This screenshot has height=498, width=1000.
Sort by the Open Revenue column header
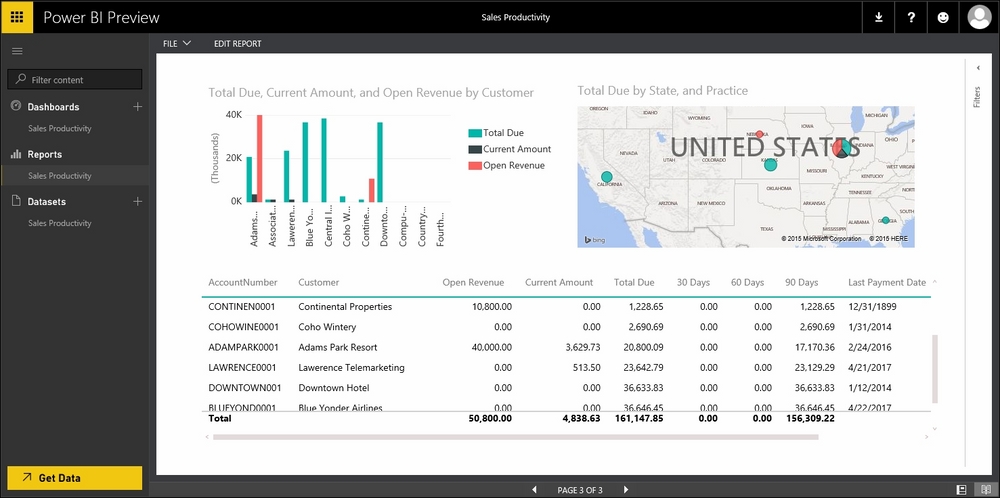pyautogui.click(x=473, y=283)
